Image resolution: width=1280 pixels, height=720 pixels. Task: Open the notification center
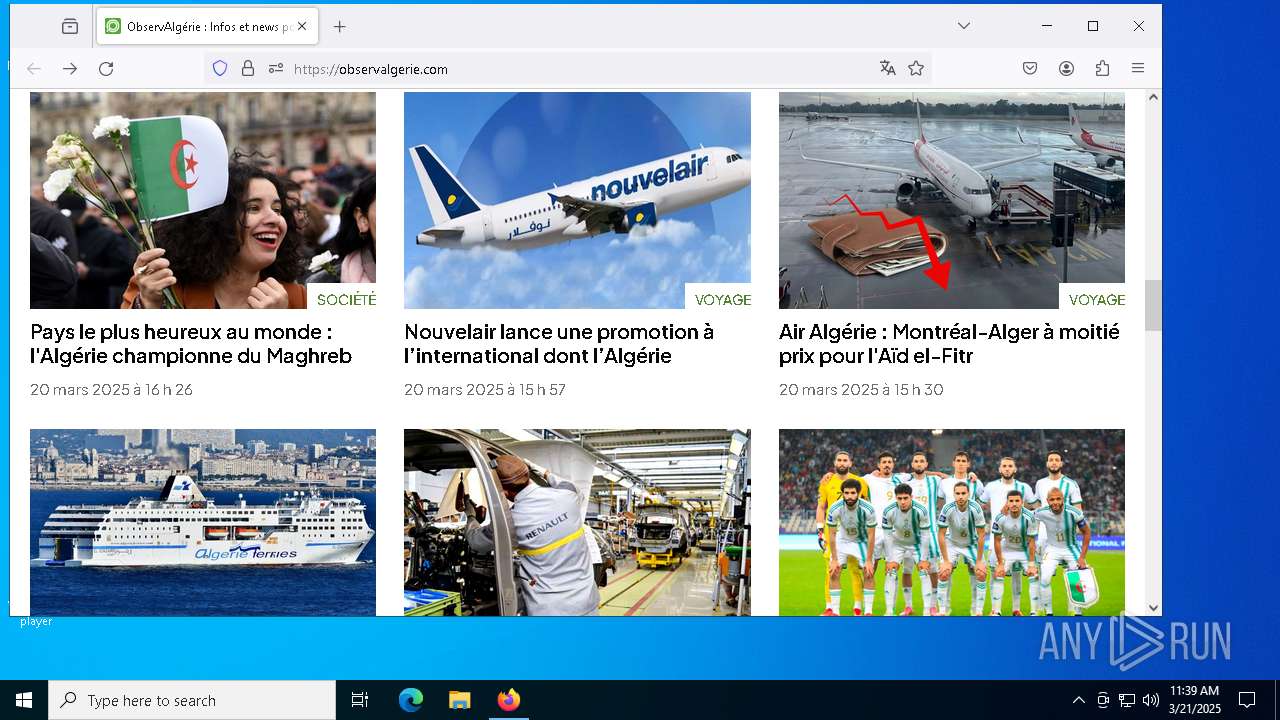coord(1247,700)
